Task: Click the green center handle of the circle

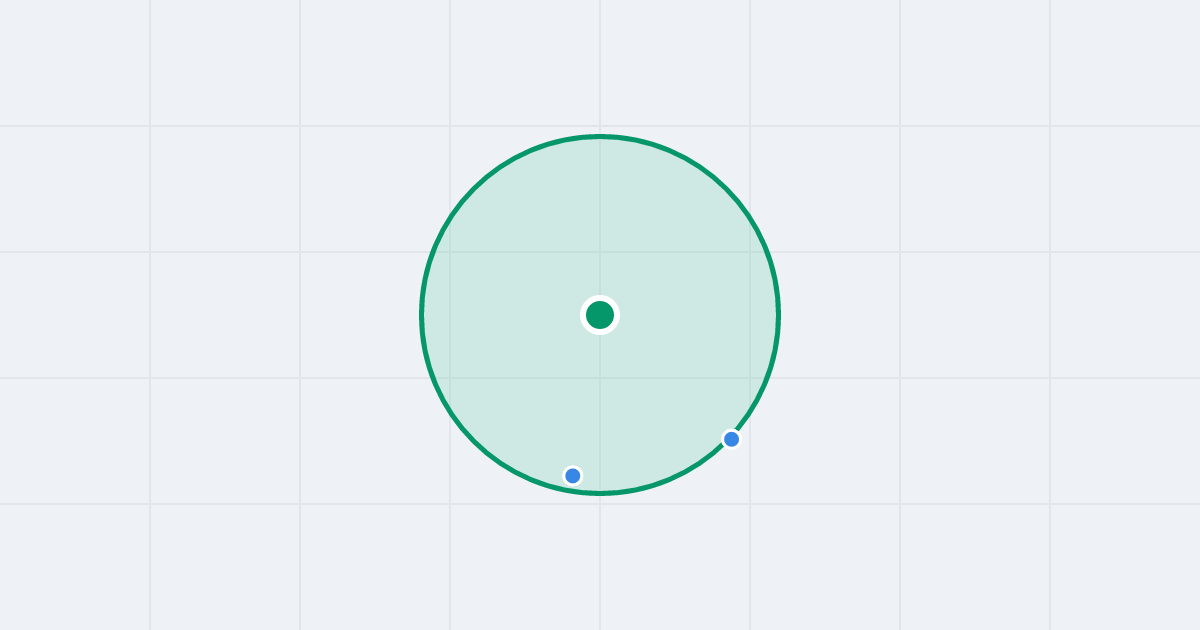Action: pos(600,315)
